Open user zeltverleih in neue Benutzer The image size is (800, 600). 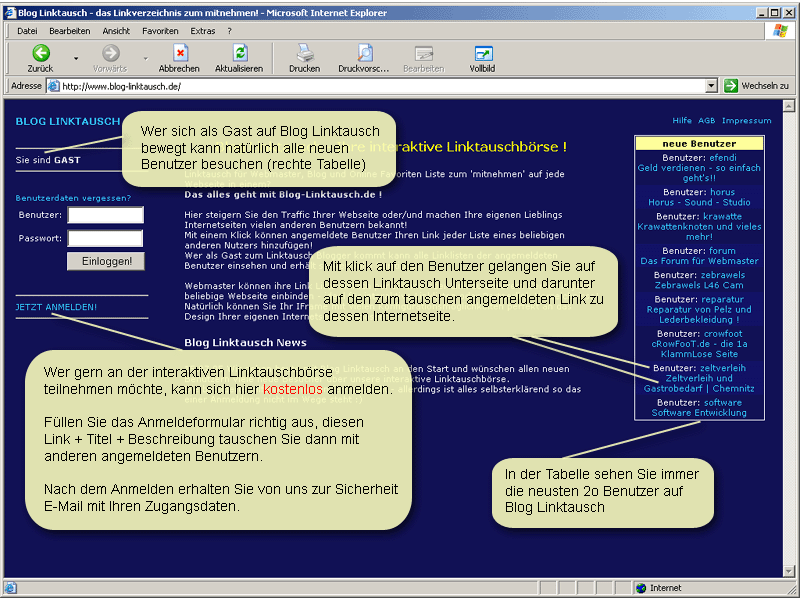click(x=722, y=368)
